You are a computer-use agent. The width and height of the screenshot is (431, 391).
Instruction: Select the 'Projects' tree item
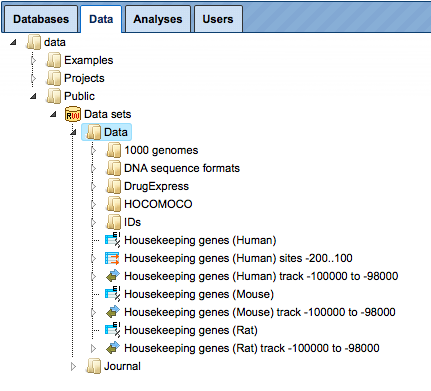tap(84, 78)
